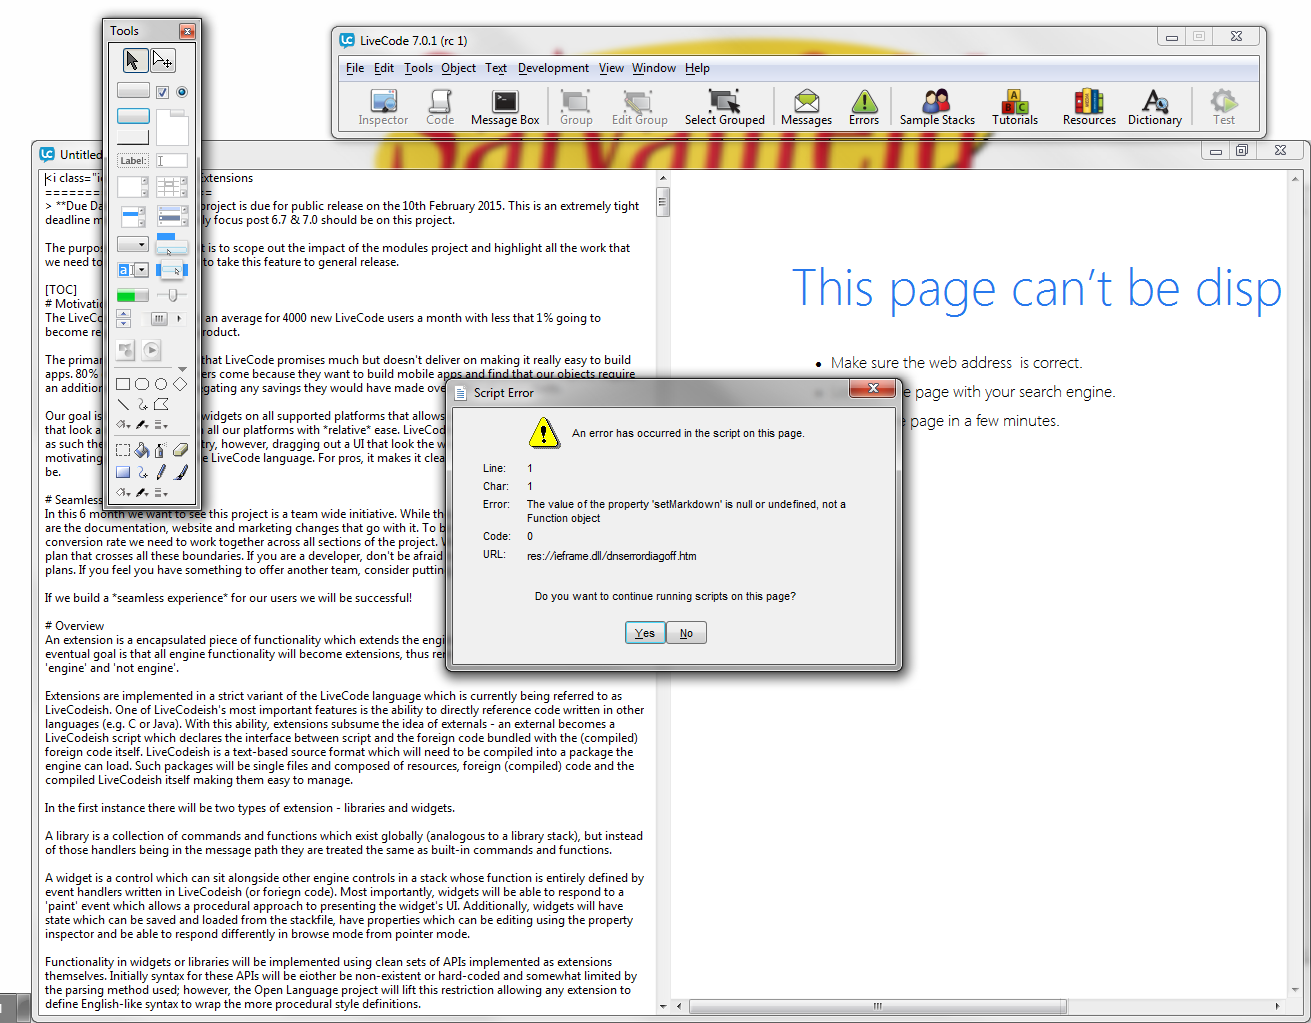Select the slider control in Tools palette
Screen dimensions: 1311x1023
pyautogui.click(x=172, y=295)
